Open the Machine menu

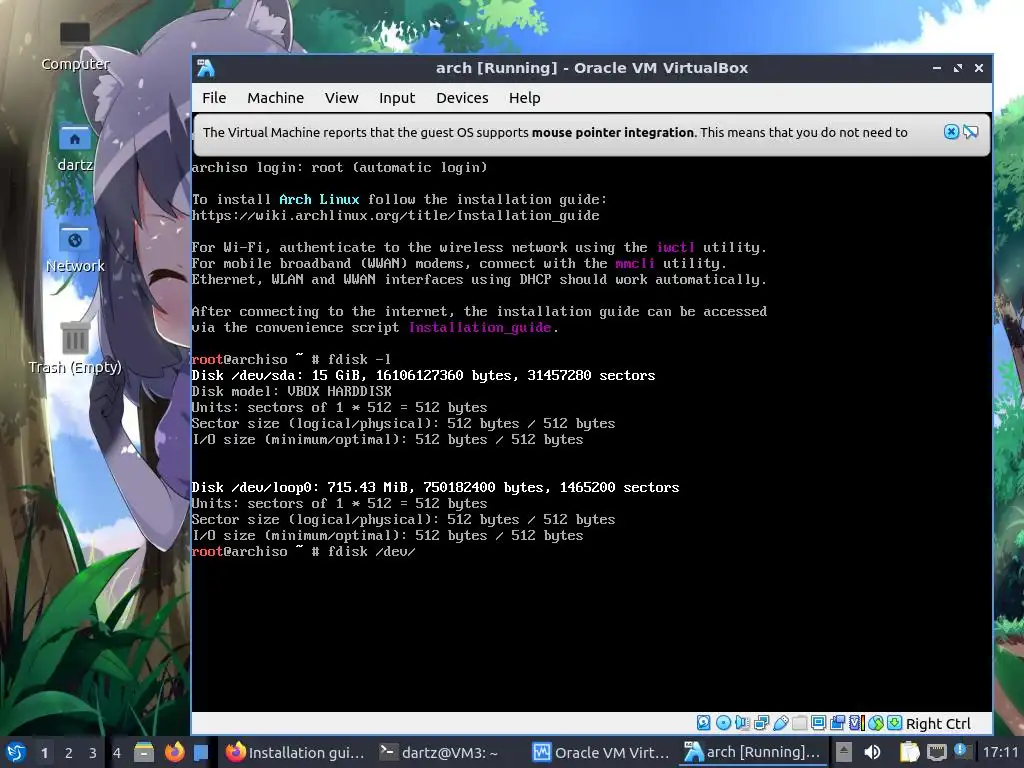275,98
